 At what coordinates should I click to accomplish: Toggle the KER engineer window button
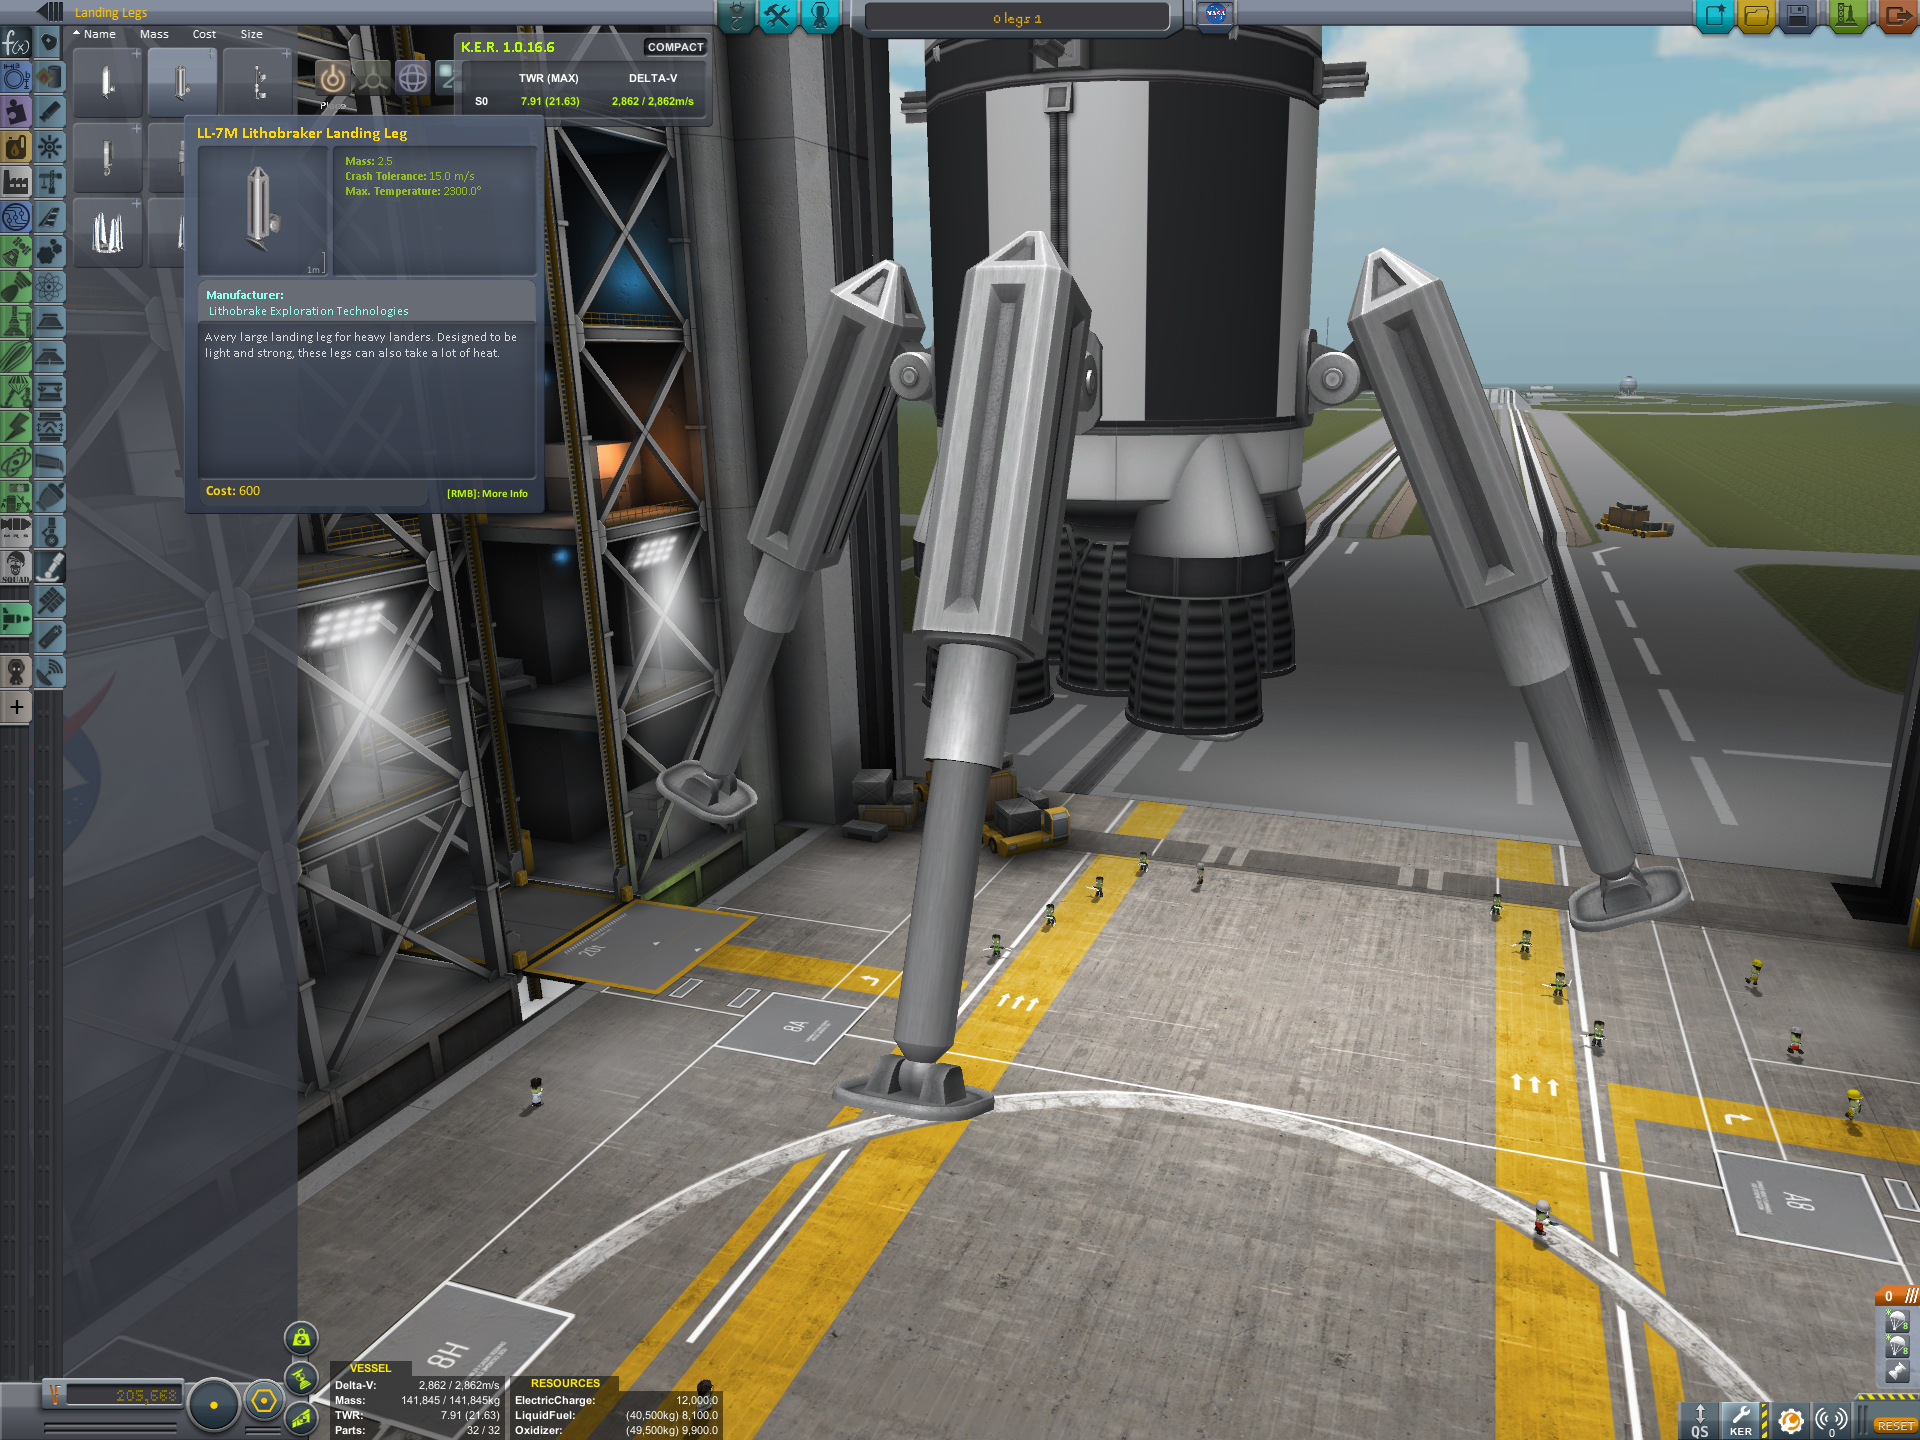pos(1741,1419)
